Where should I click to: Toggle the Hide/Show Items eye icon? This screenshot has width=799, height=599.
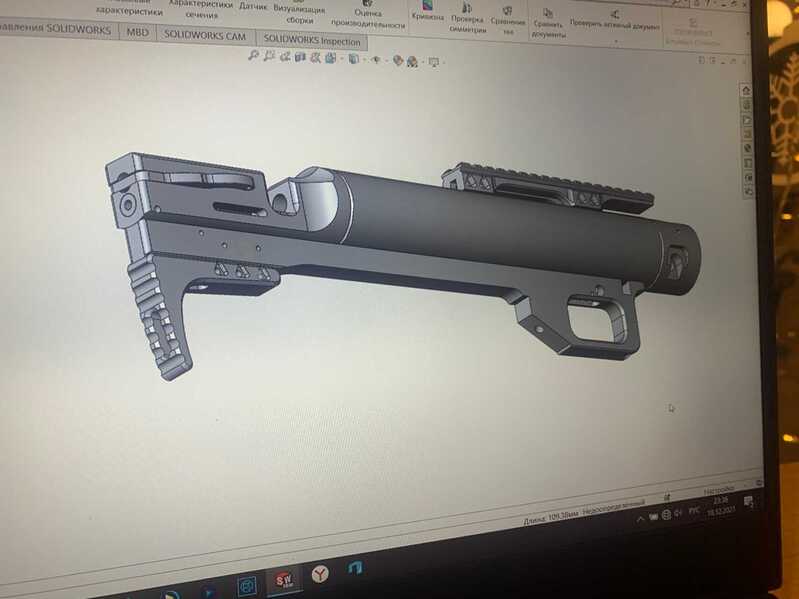(x=376, y=60)
